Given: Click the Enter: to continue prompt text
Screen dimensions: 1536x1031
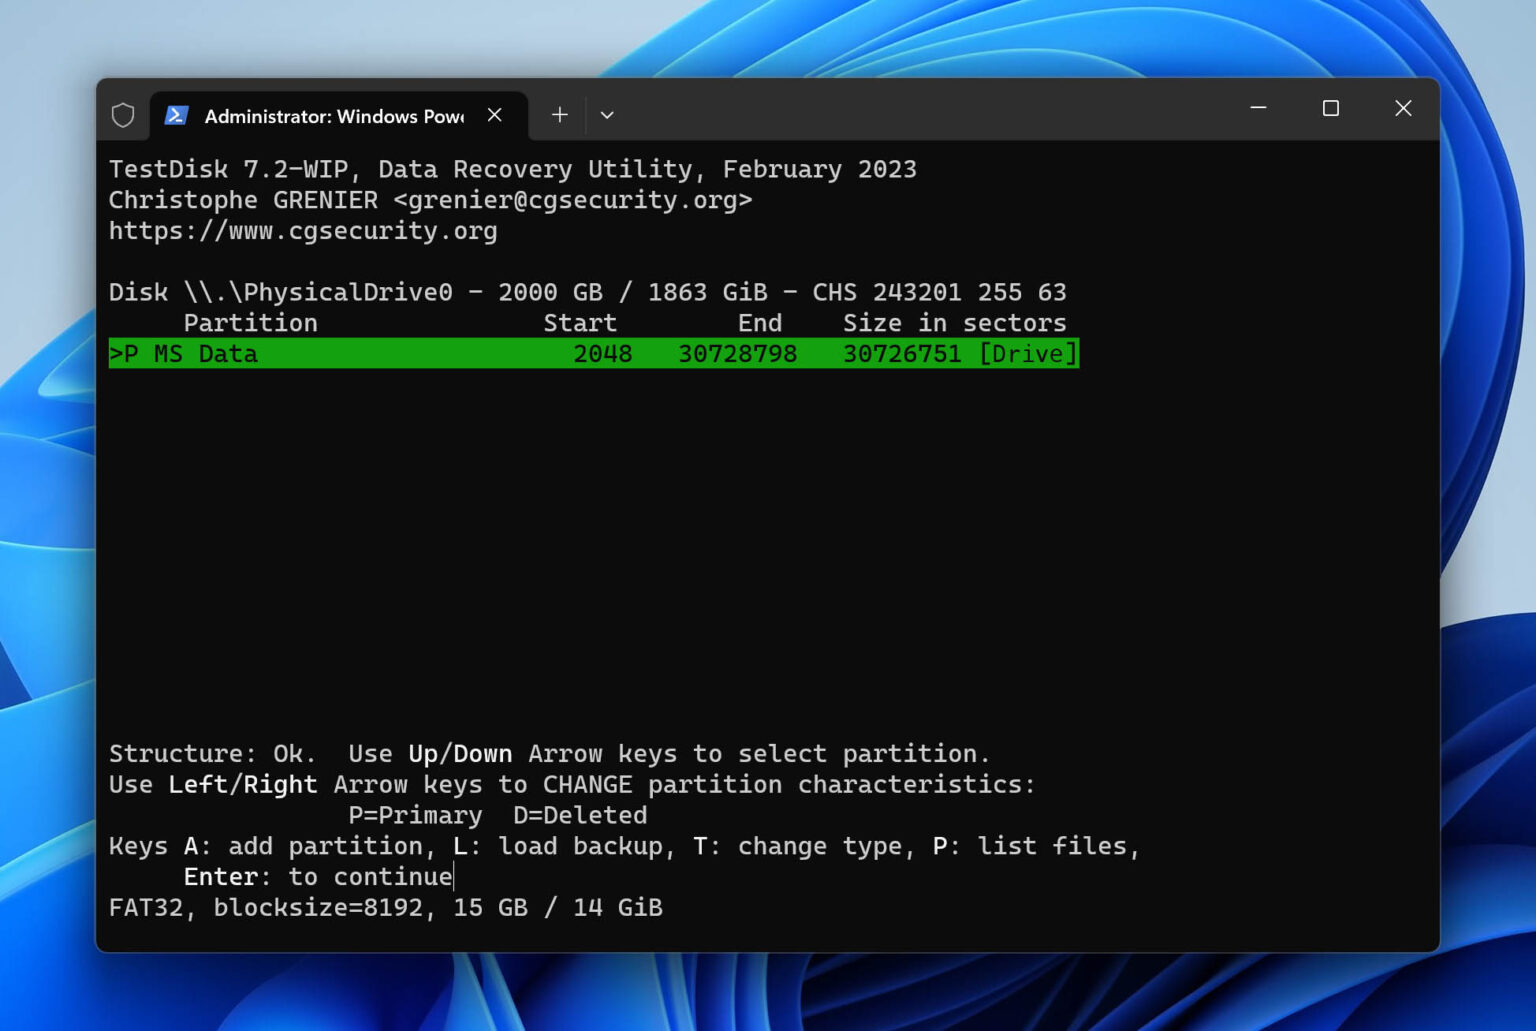Looking at the screenshot, I should coord(318,876).
